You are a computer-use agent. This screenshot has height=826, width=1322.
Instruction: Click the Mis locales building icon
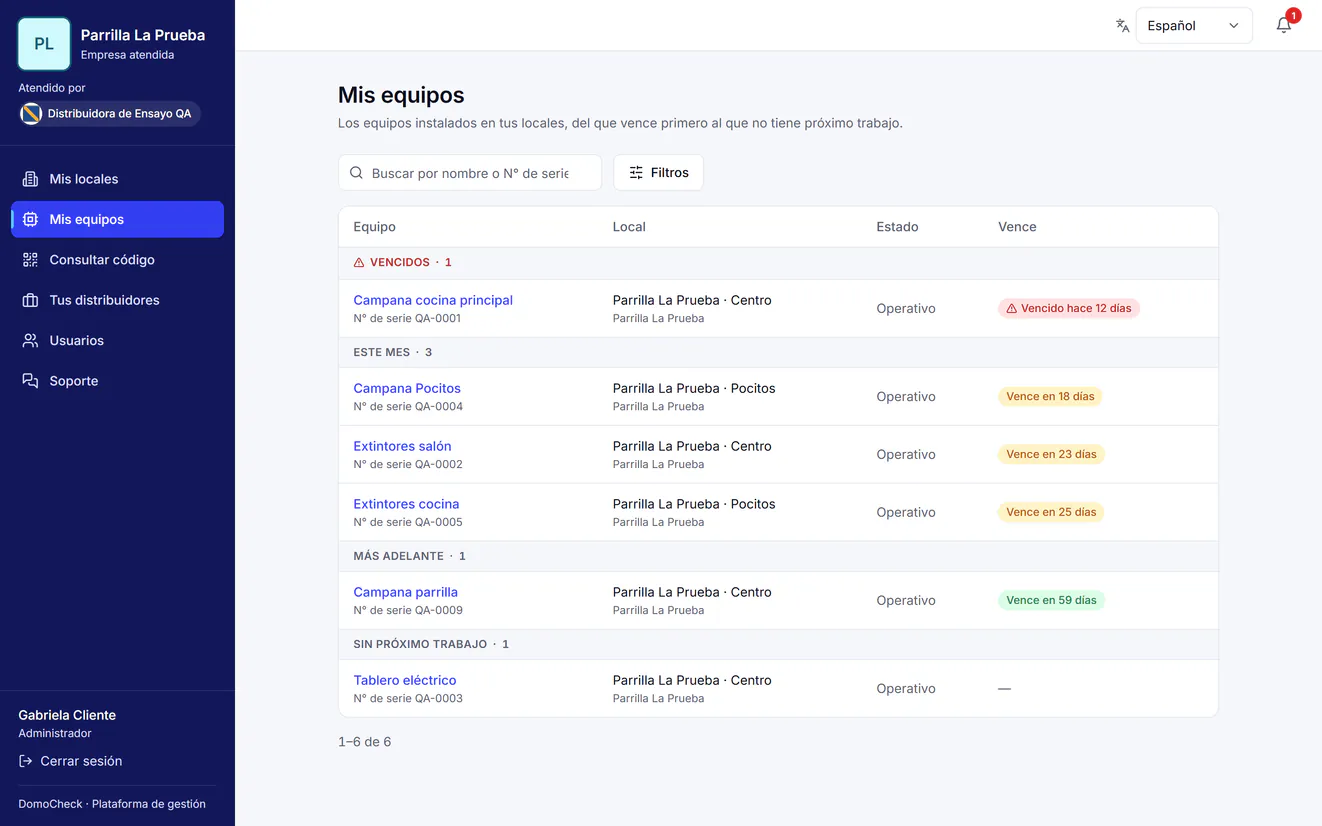tap(30, 179)
